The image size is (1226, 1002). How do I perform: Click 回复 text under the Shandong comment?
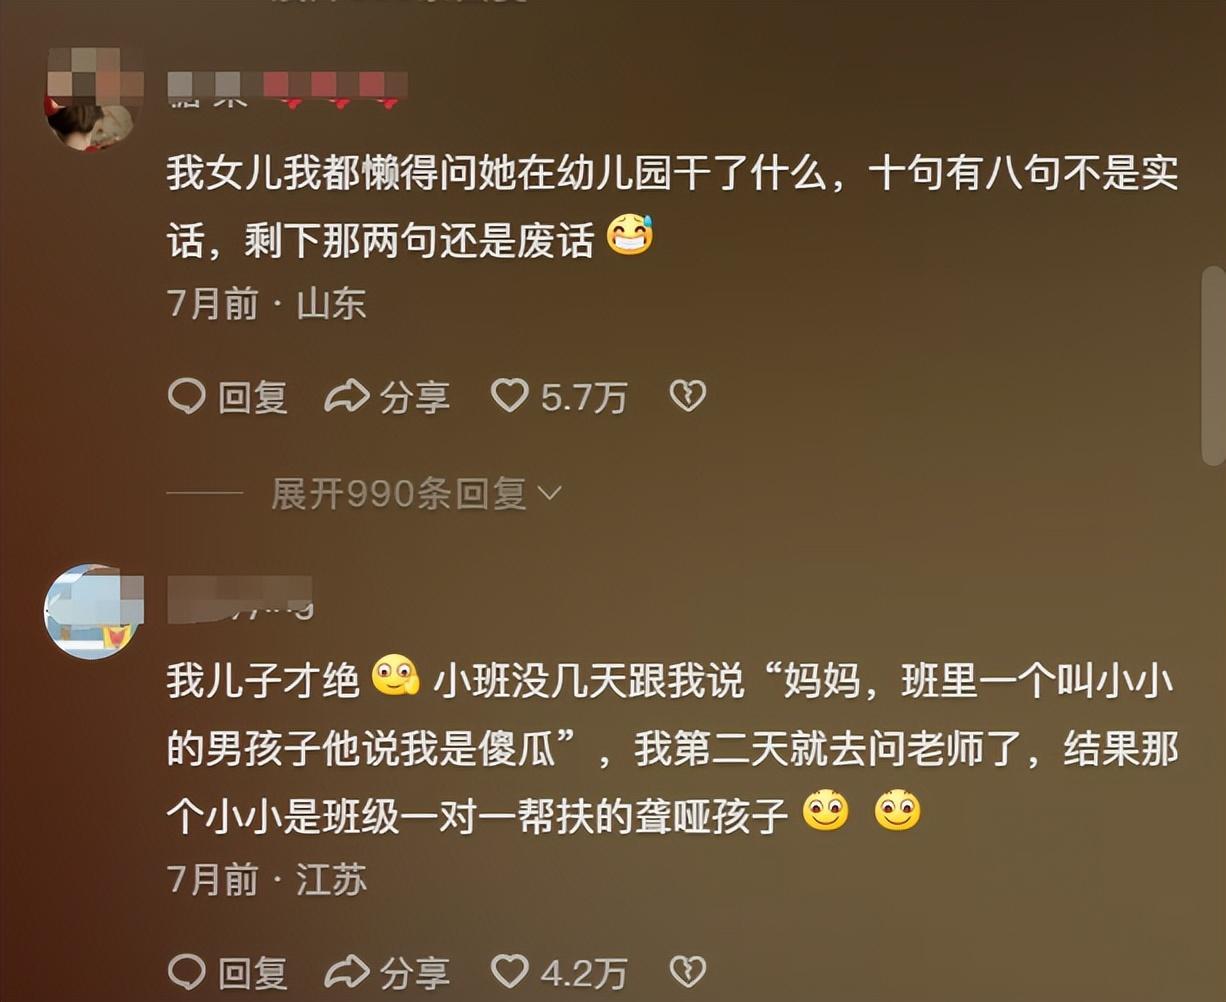[x=253, y=398]
